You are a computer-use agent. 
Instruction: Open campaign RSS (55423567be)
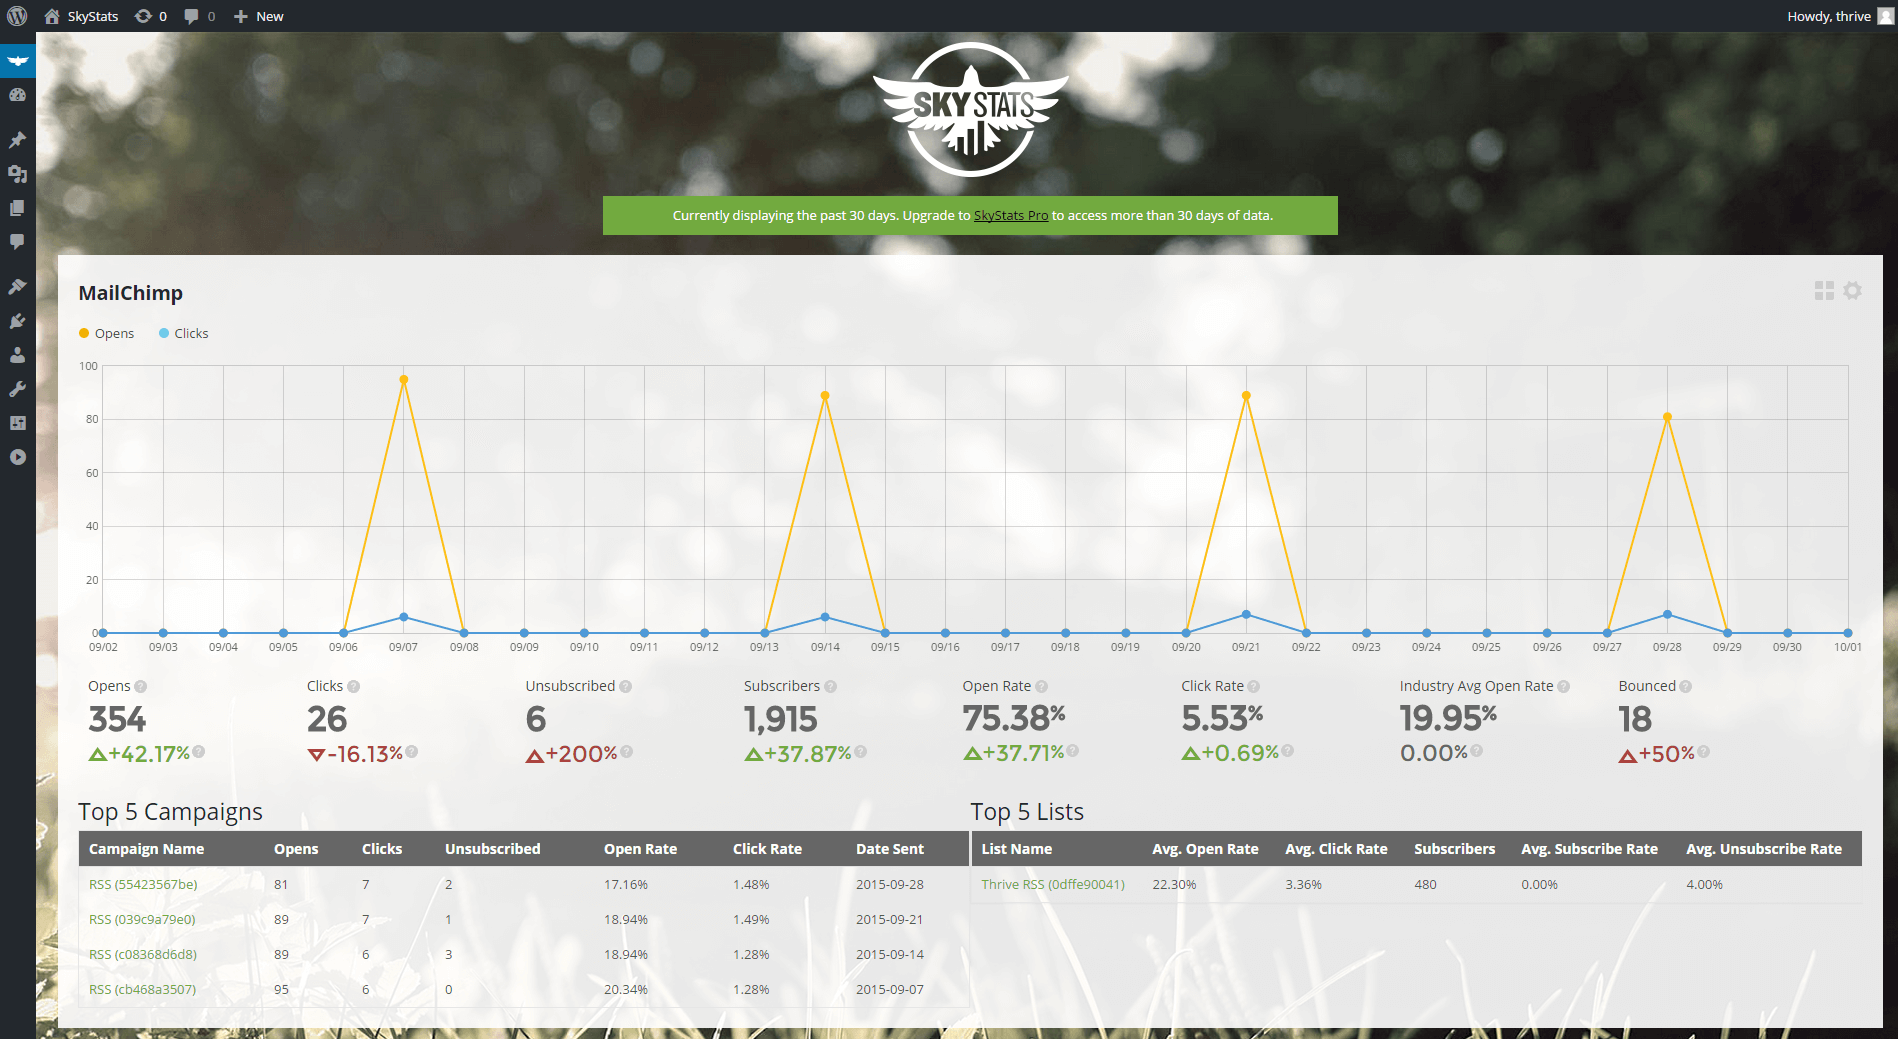[x=143, y=885]
